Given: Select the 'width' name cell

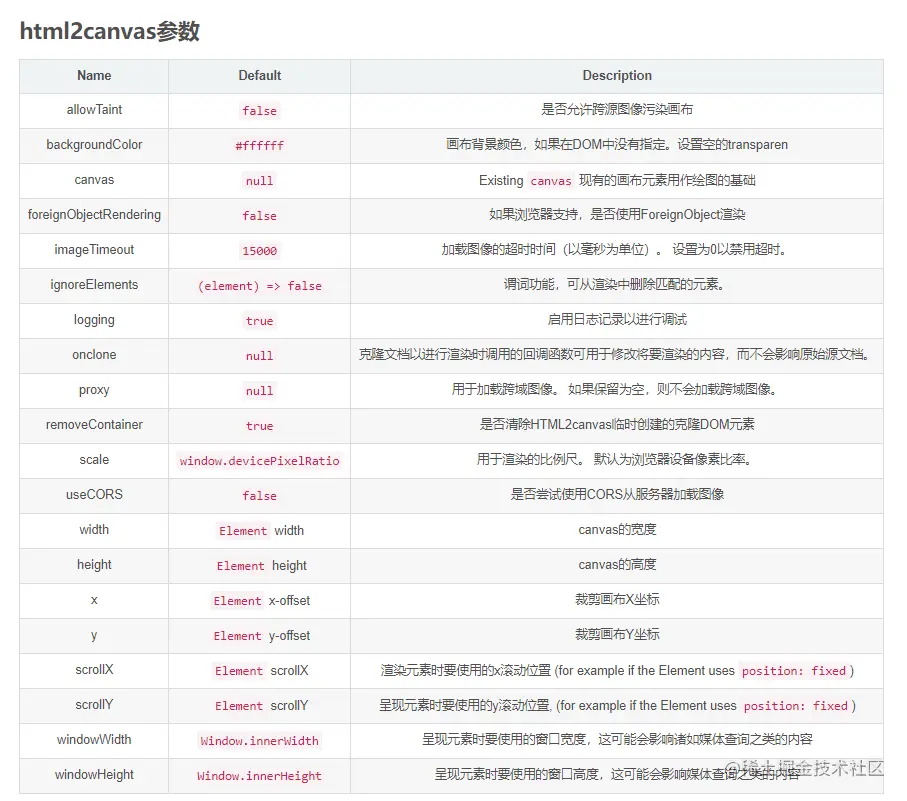Looking at the screenshot, I should [94, 530].
